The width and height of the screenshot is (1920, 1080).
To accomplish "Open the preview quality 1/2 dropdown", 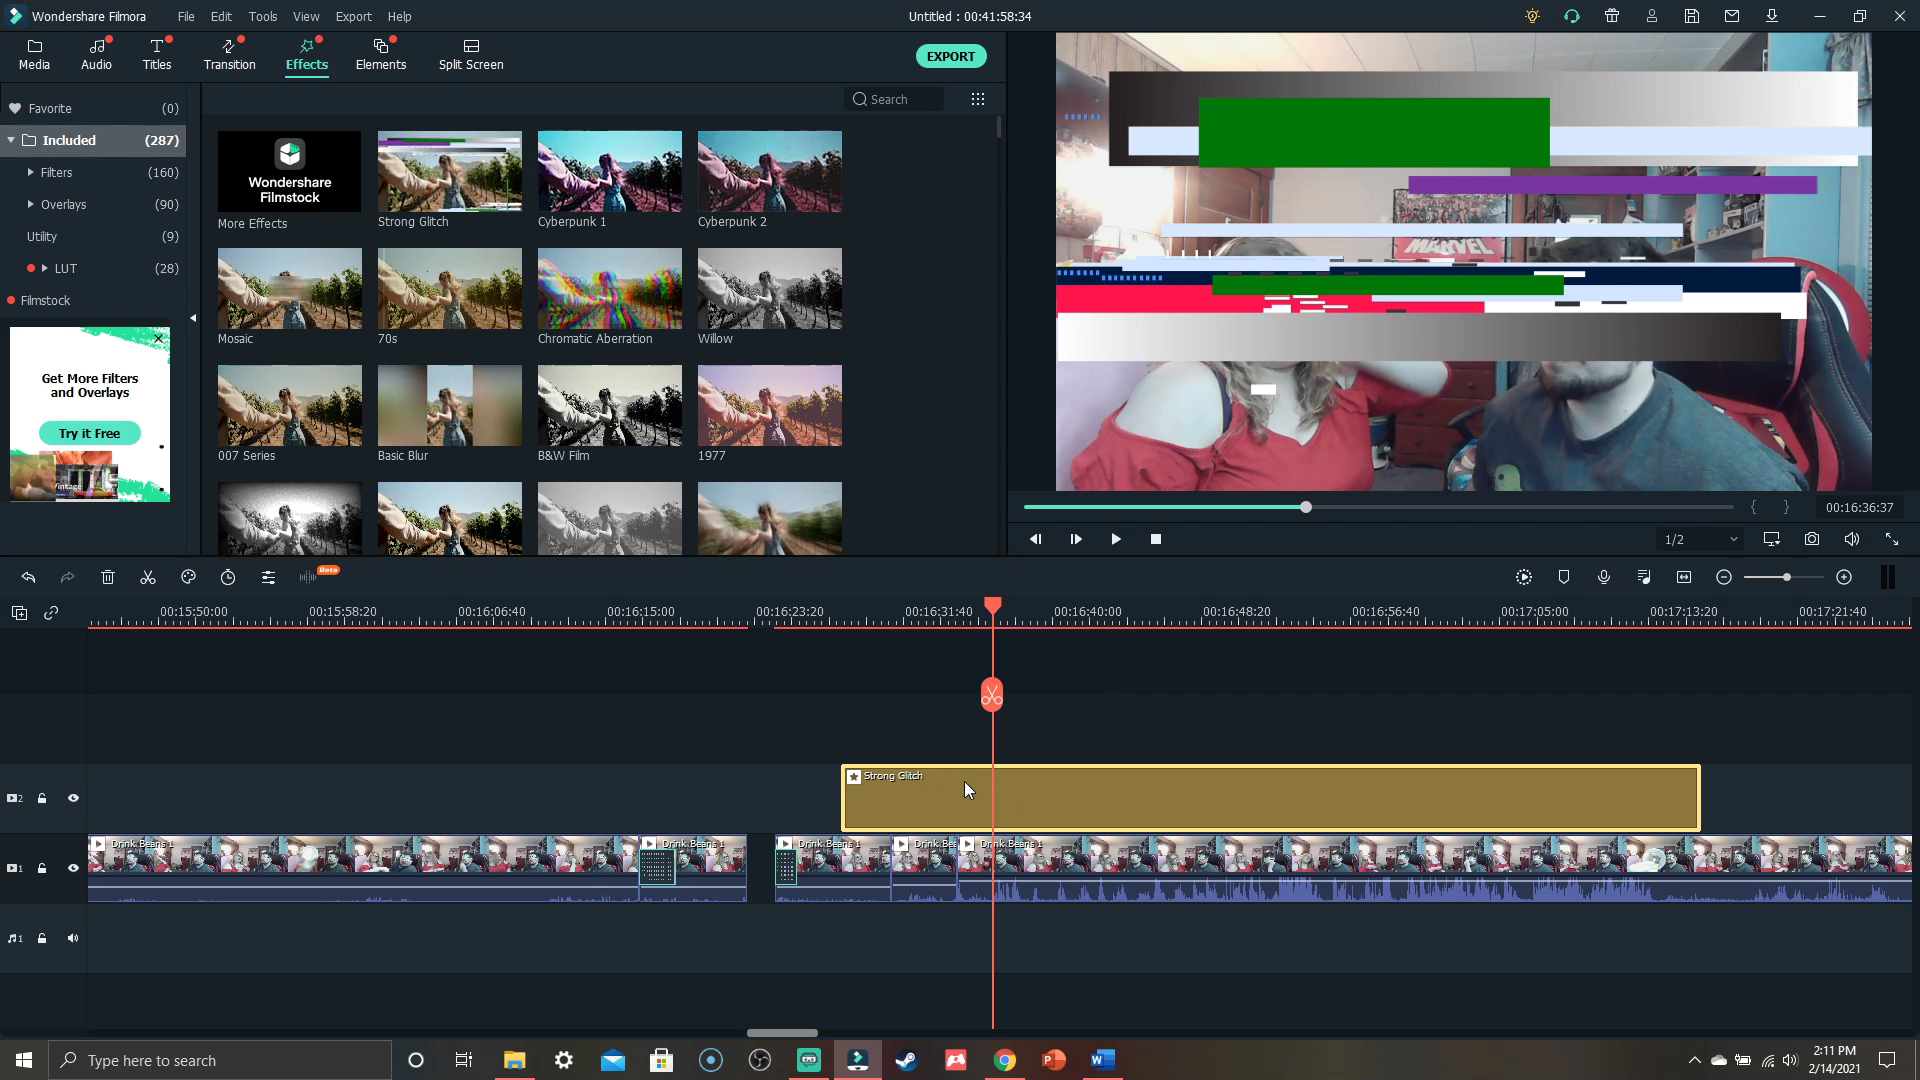I will (x=1700, y=539).
